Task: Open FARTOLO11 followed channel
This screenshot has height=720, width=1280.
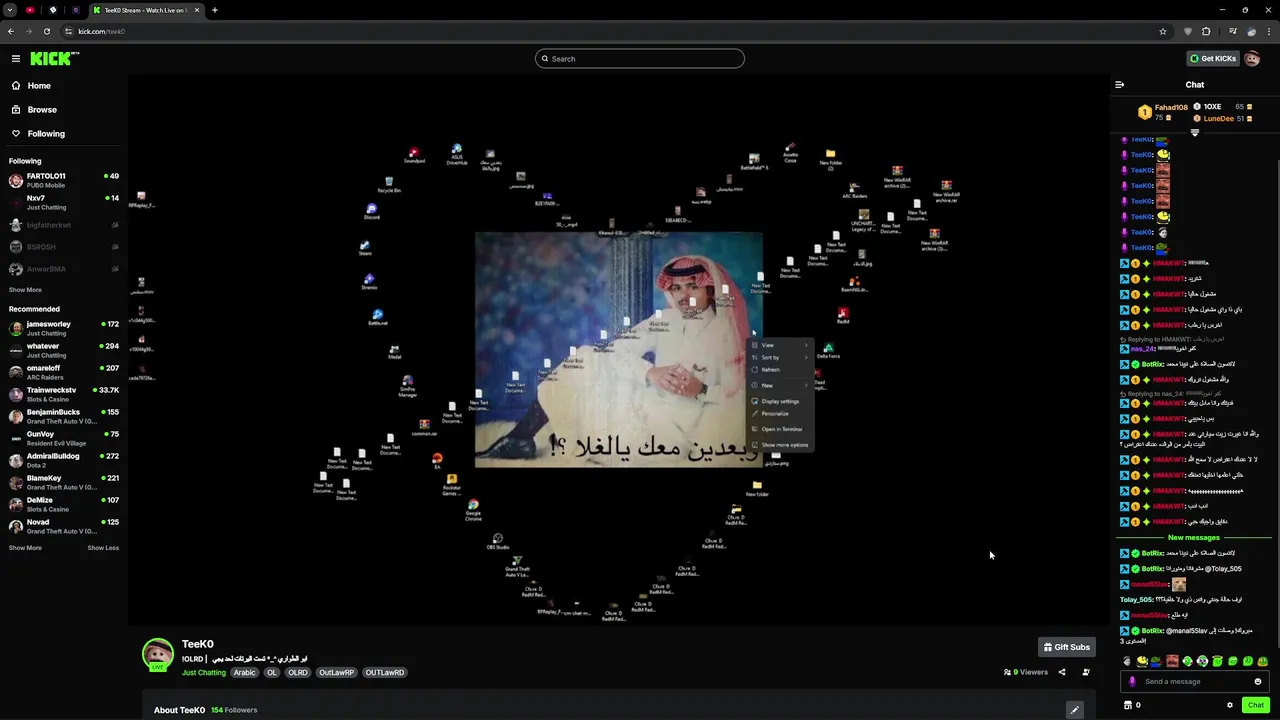Action: pos(64,181)
